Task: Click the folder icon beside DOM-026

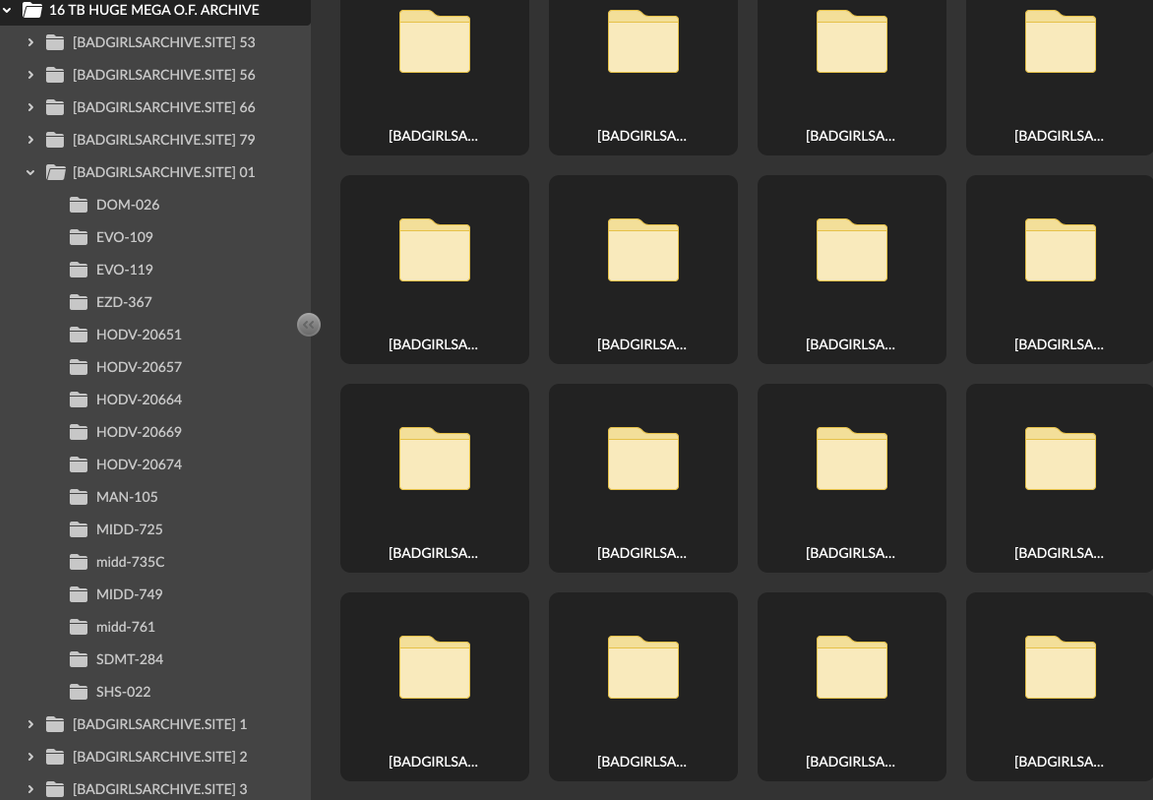Action: 79,204
